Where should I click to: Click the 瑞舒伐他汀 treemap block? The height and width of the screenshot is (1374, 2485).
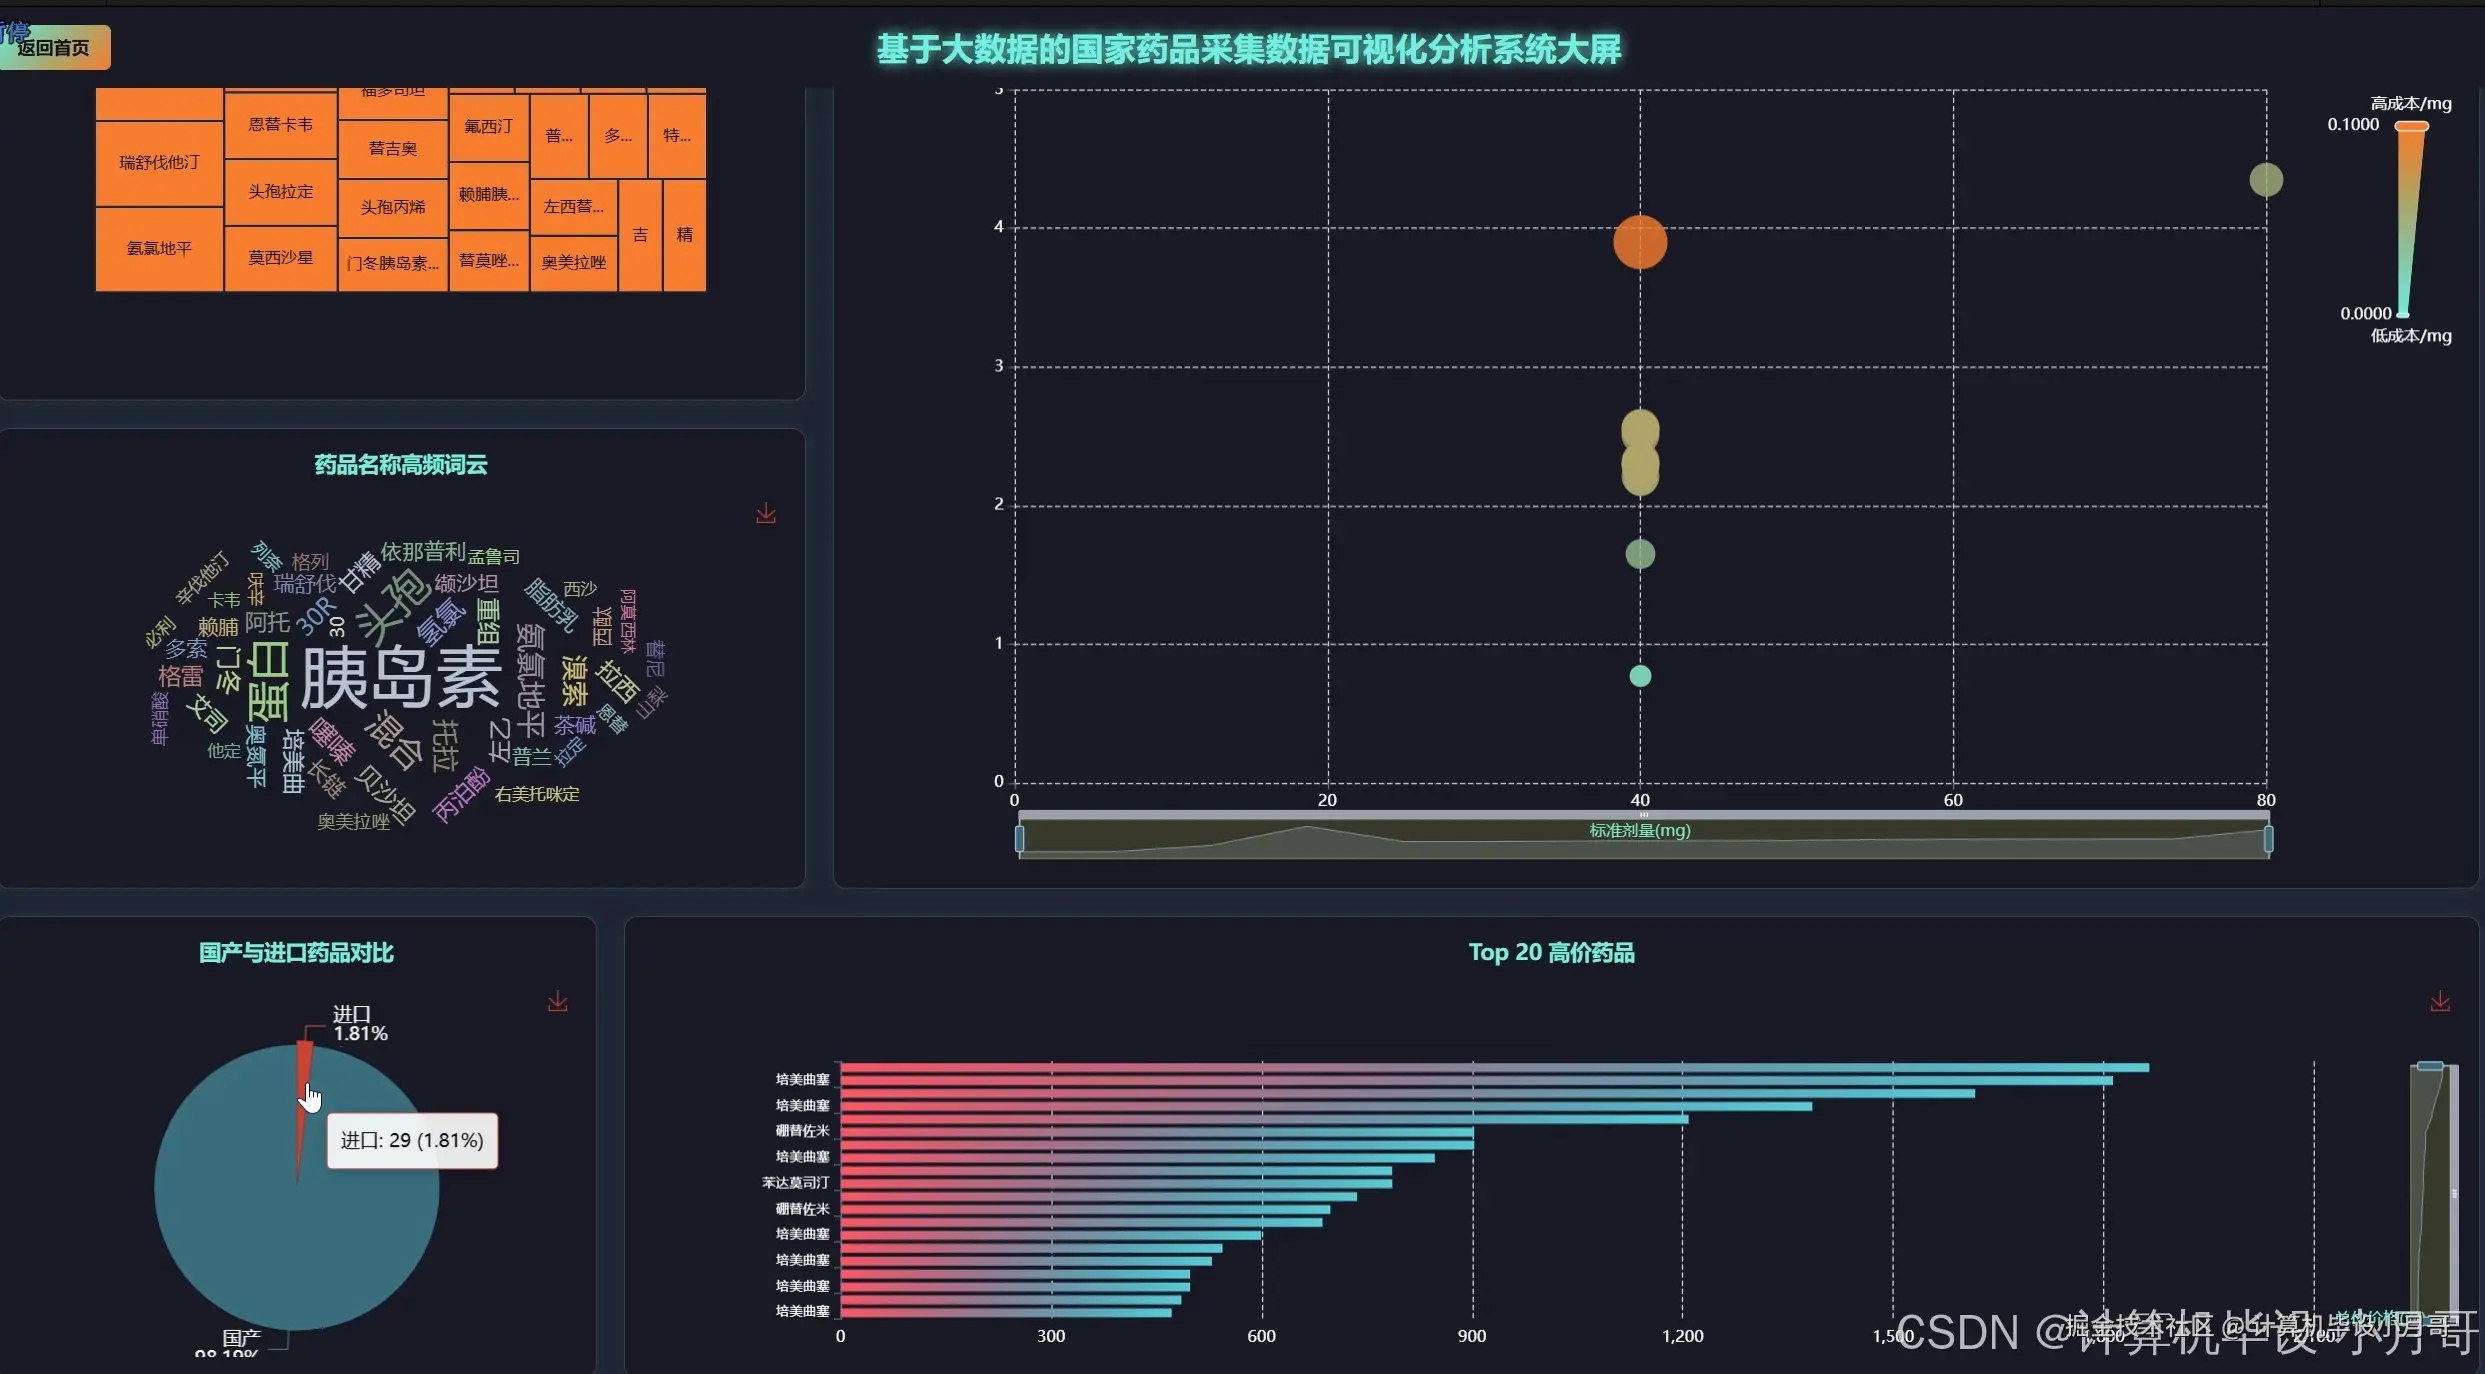tap(159, 163)
